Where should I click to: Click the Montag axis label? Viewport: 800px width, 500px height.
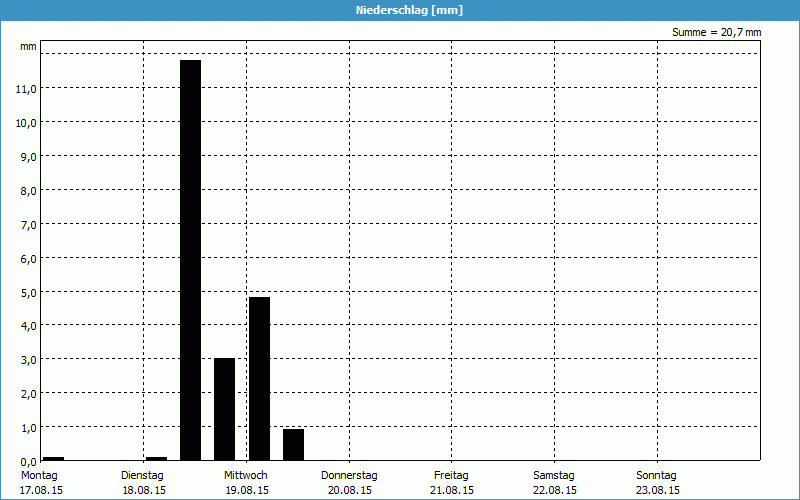[41, 475]
